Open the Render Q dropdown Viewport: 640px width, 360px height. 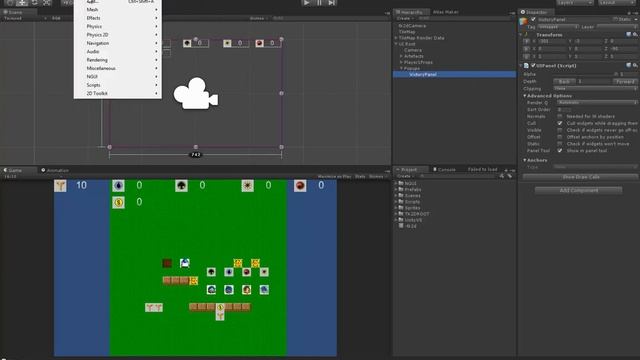coord(597,102)
